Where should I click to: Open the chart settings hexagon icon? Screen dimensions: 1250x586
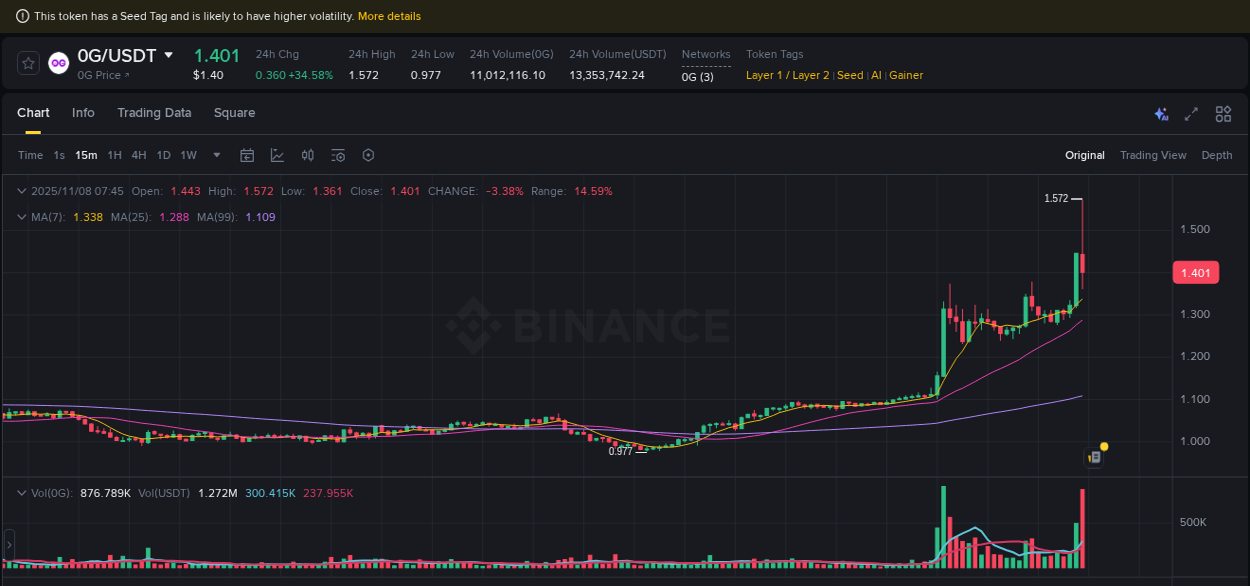(x=367, y=155)
